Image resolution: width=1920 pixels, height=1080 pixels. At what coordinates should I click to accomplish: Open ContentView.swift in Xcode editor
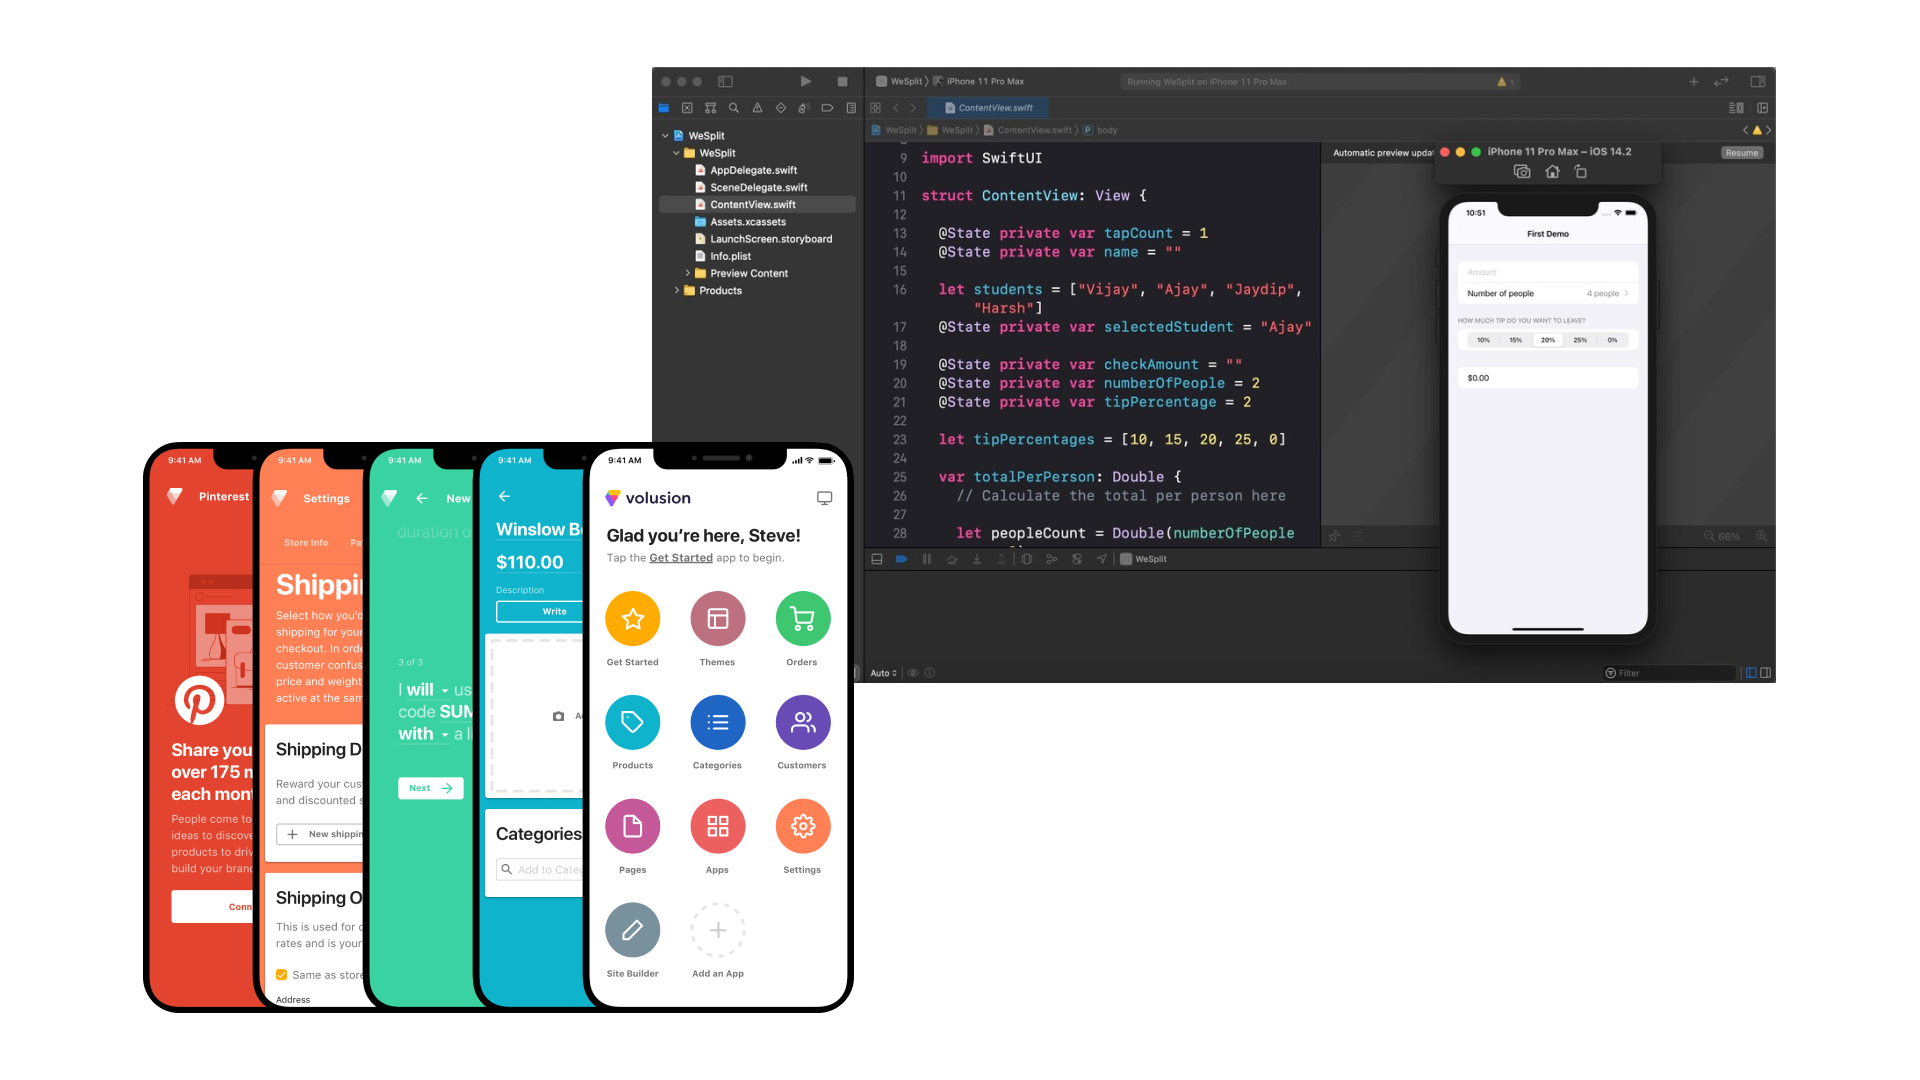pyautogui.click(x=754, y=204)
